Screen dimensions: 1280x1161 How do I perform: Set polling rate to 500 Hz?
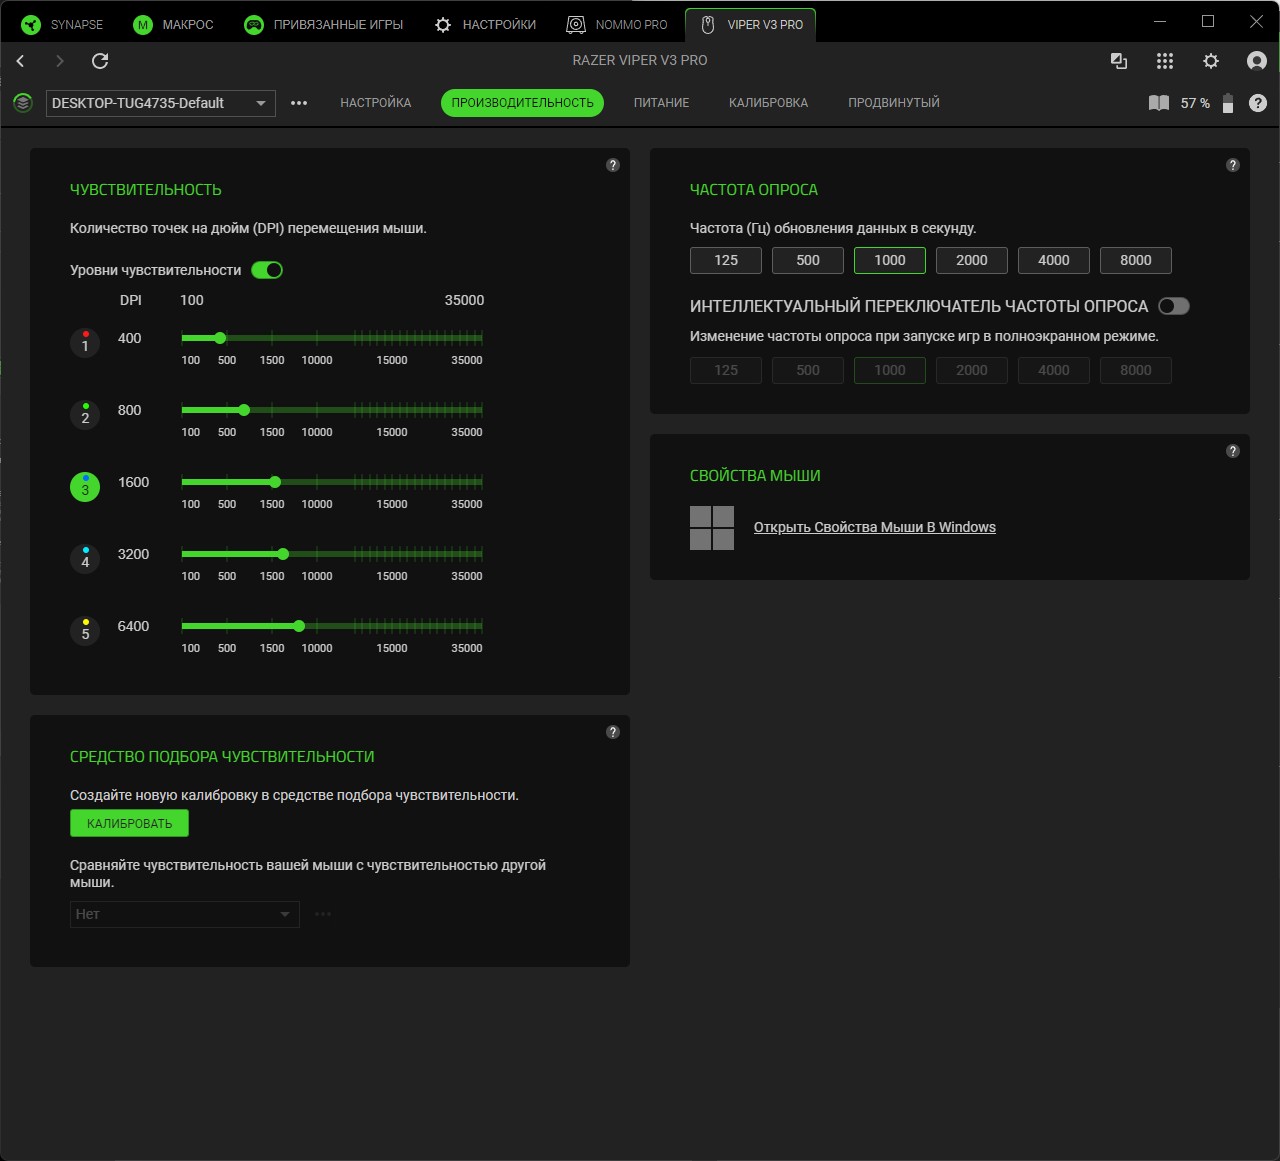click(808, 260)
